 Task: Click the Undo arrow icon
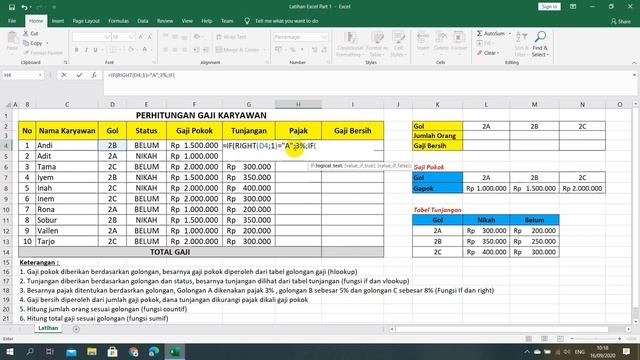[x=25, y=7]
